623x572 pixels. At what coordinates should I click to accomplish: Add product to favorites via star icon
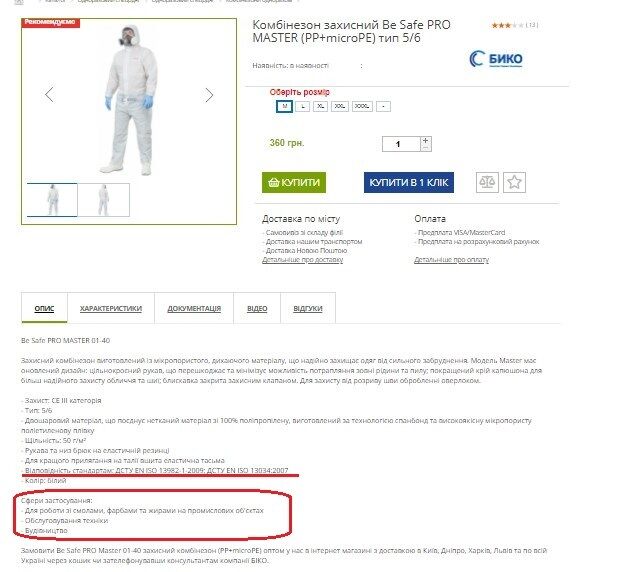tap(514, 182)
